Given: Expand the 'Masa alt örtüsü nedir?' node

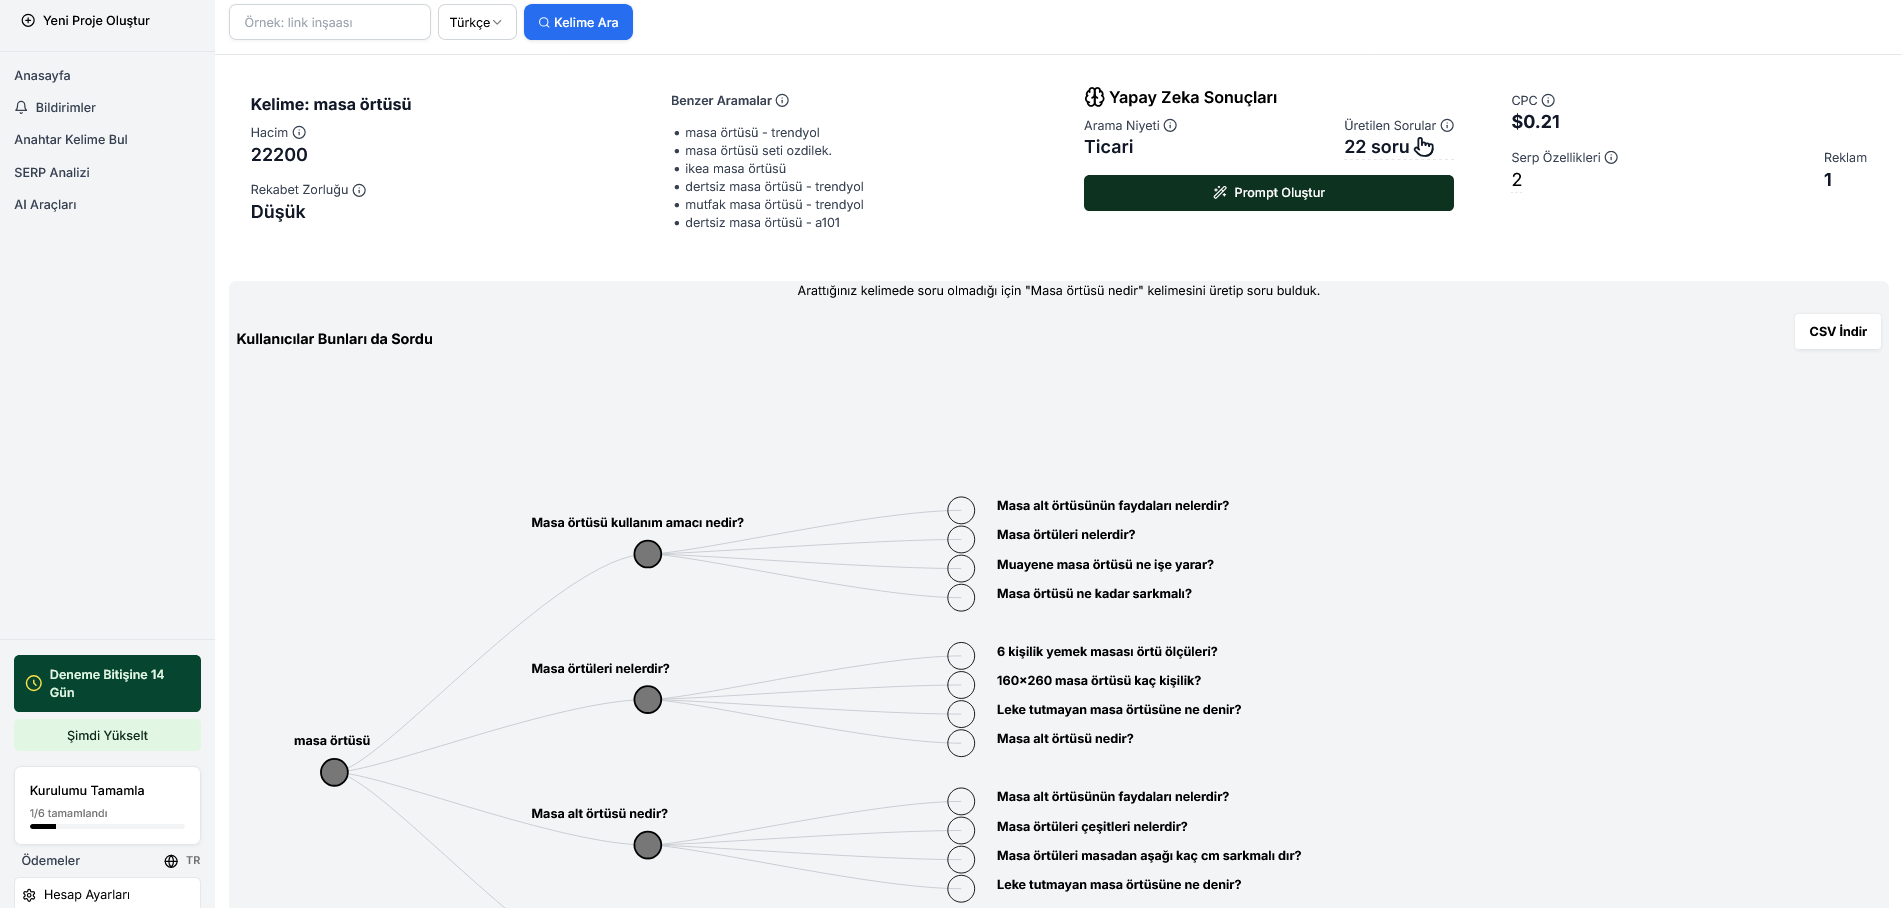Looking at the screenshot, I should (x=647, y=845).
